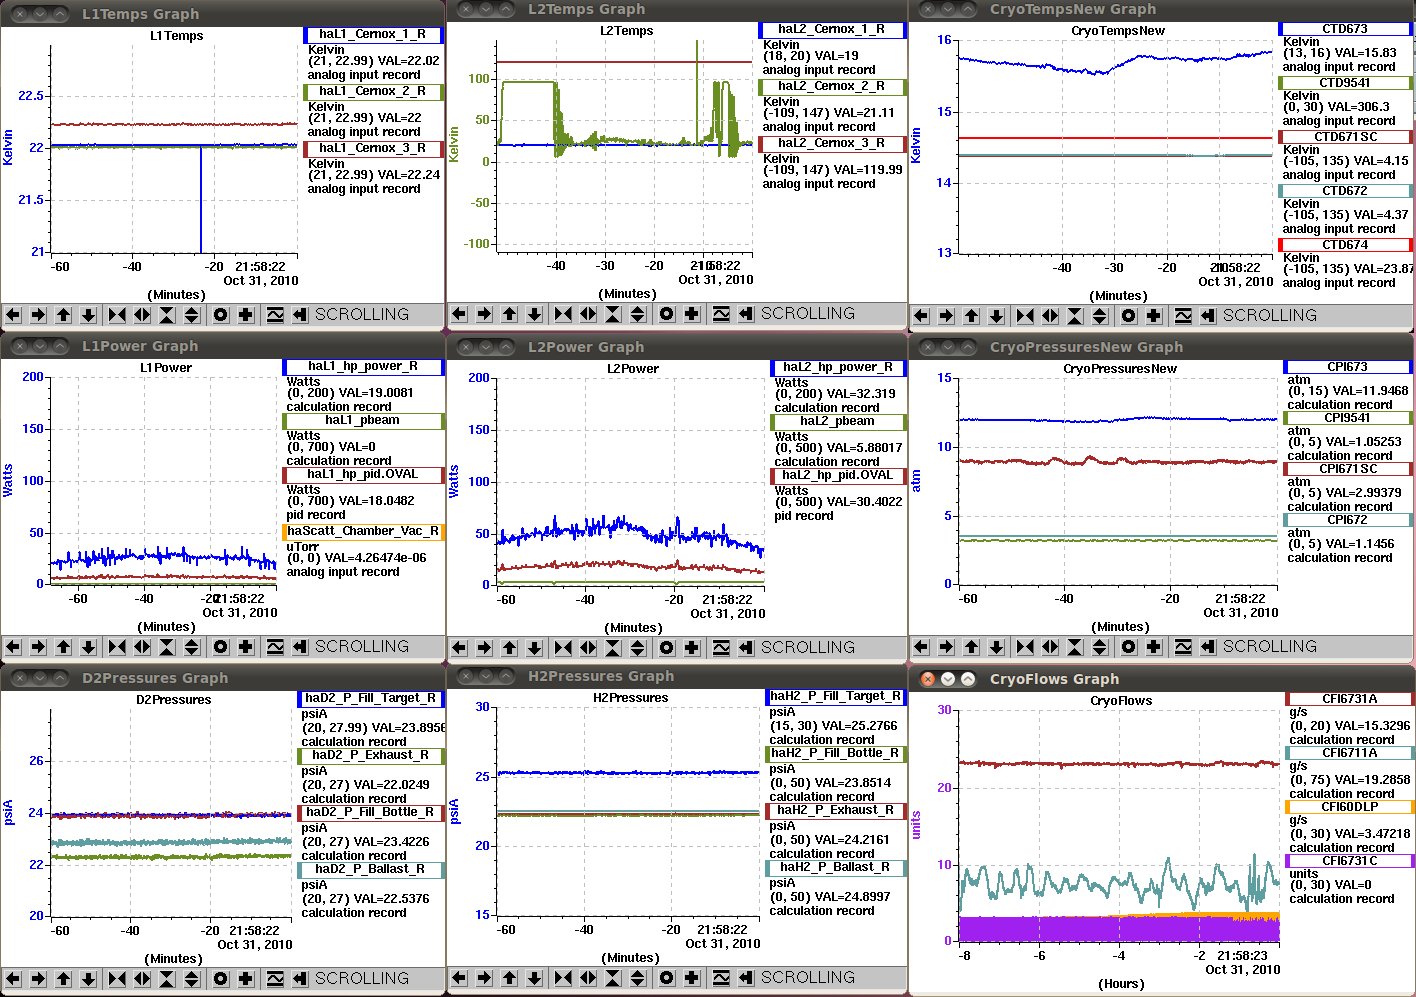Select haH2_P_Ballast_R legend label
The width and height of the screenshot is (1416, 997).
pyautogui.click(x=837, y=868)
